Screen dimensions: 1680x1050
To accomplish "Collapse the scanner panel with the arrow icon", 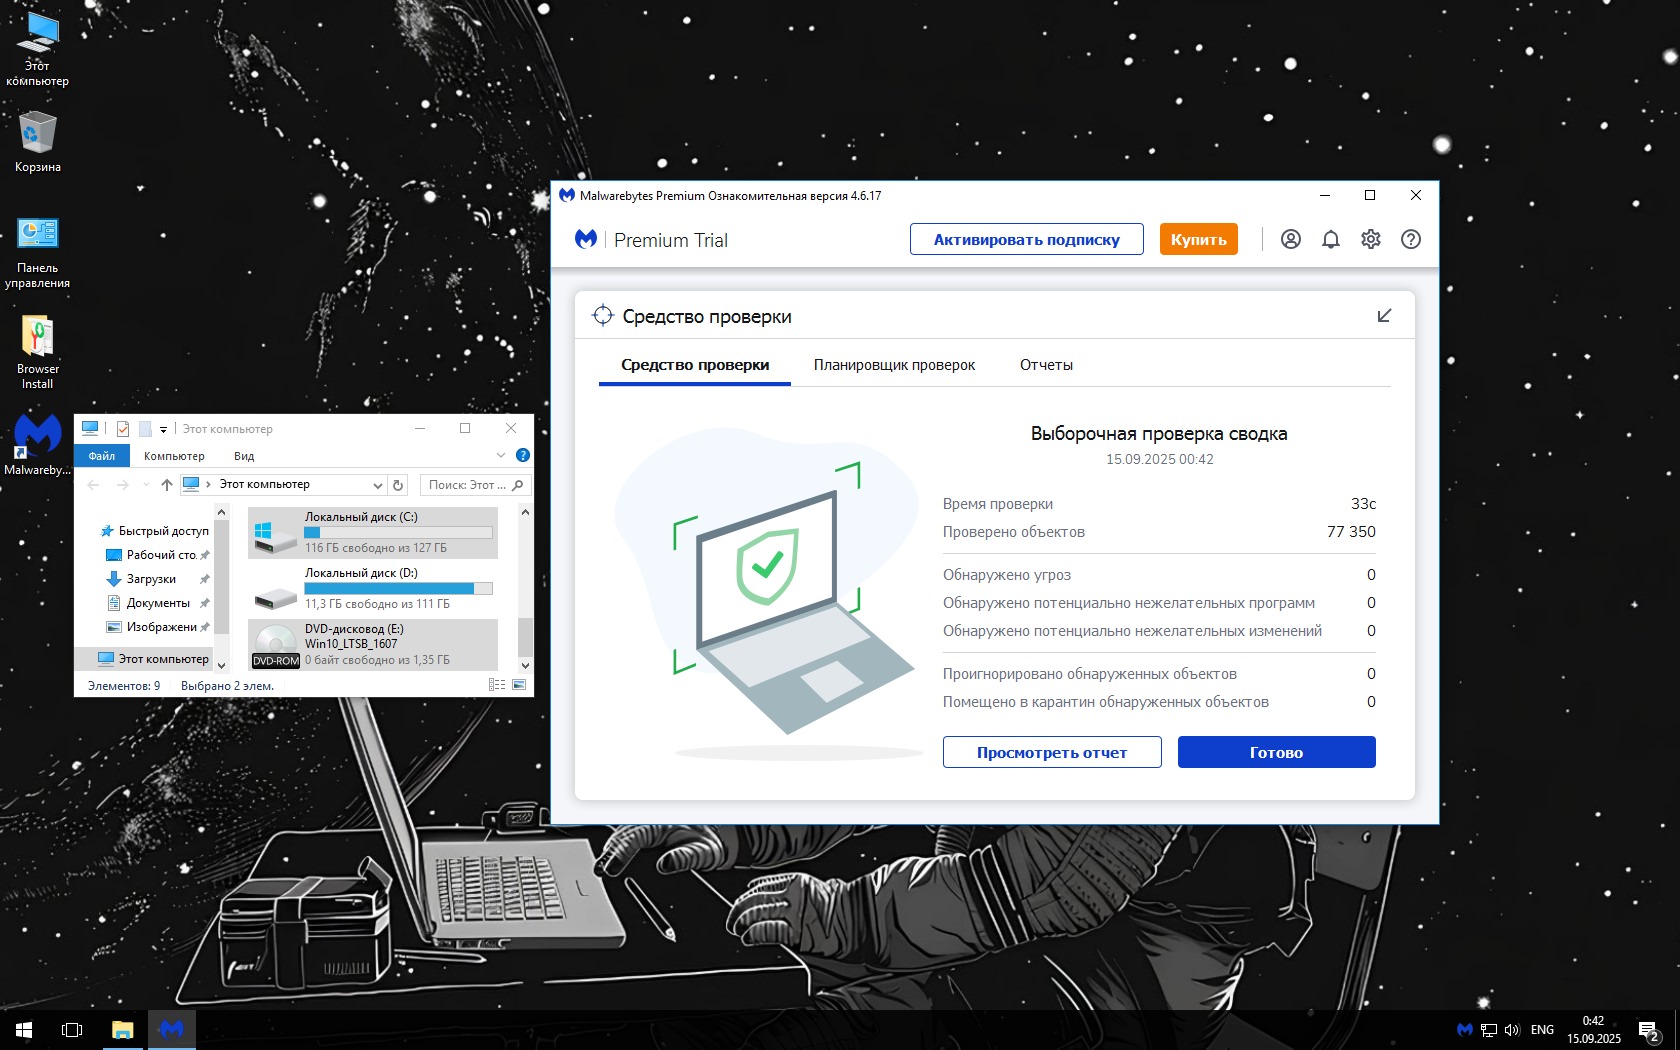I will pos(1384,316).
